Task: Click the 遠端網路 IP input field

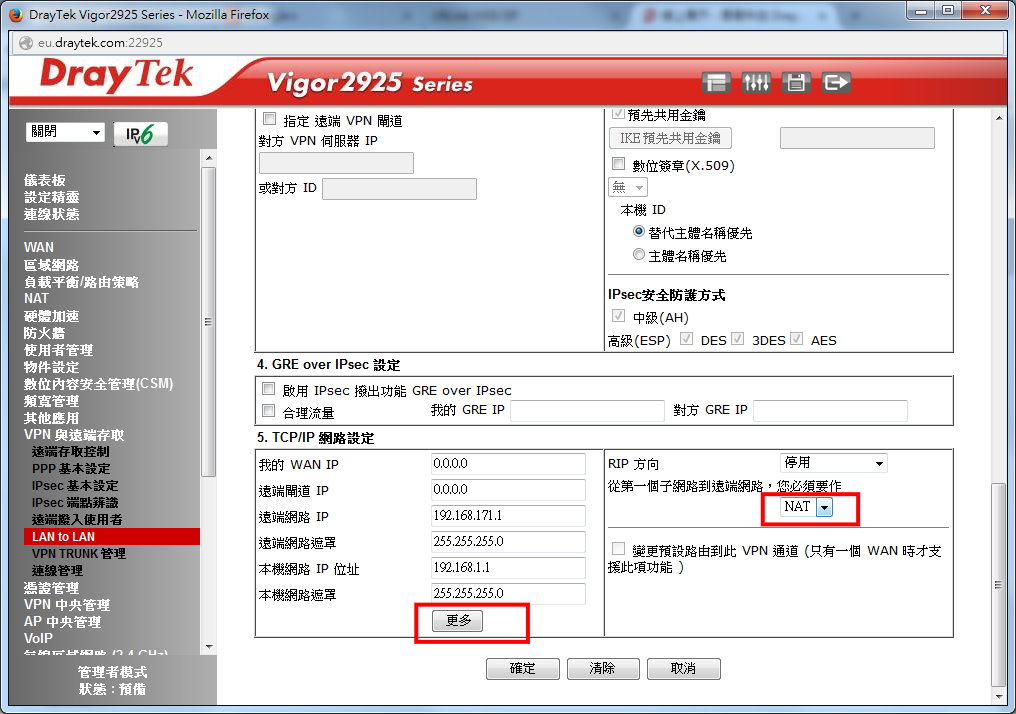Action: click(508, 516)
